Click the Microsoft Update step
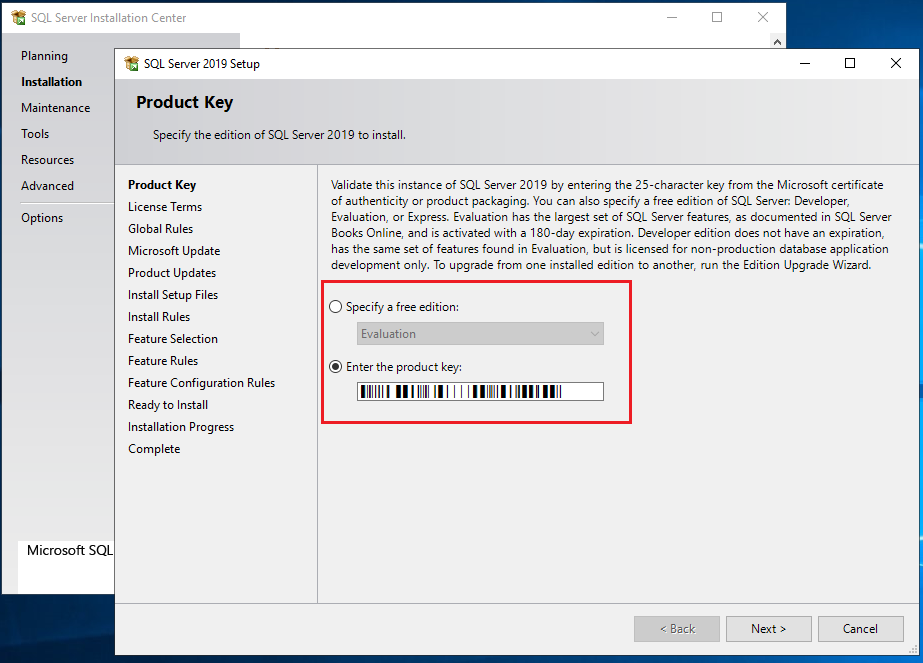This screenshot has height=663, width=923. (174, 251)
